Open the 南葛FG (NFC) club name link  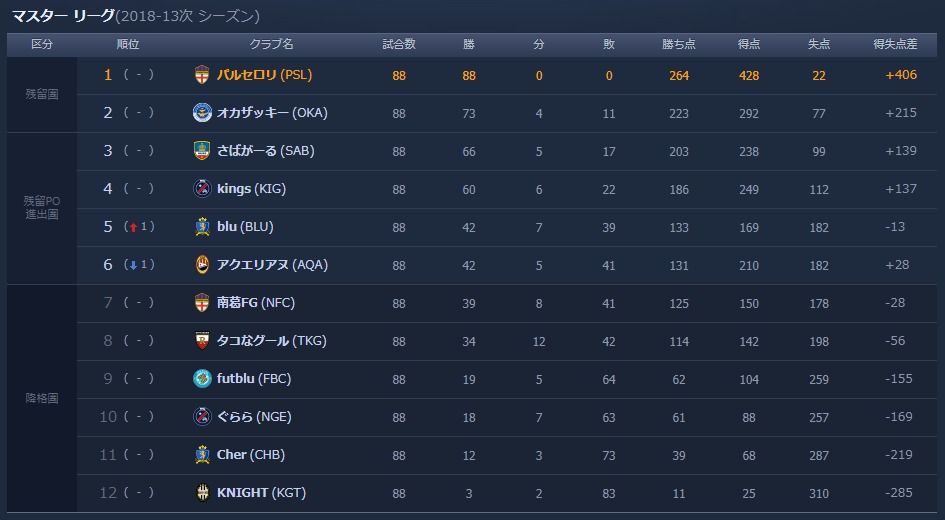pos(256,302)
